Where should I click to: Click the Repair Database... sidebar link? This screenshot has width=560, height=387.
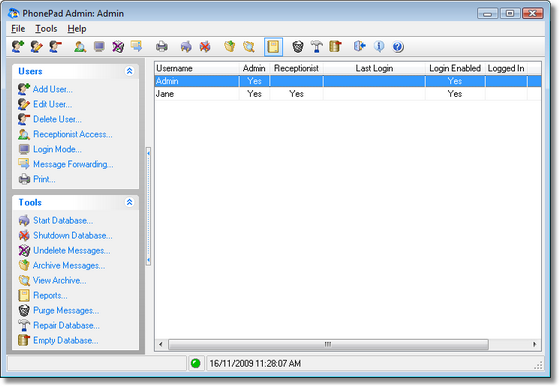tap(66, 326)
